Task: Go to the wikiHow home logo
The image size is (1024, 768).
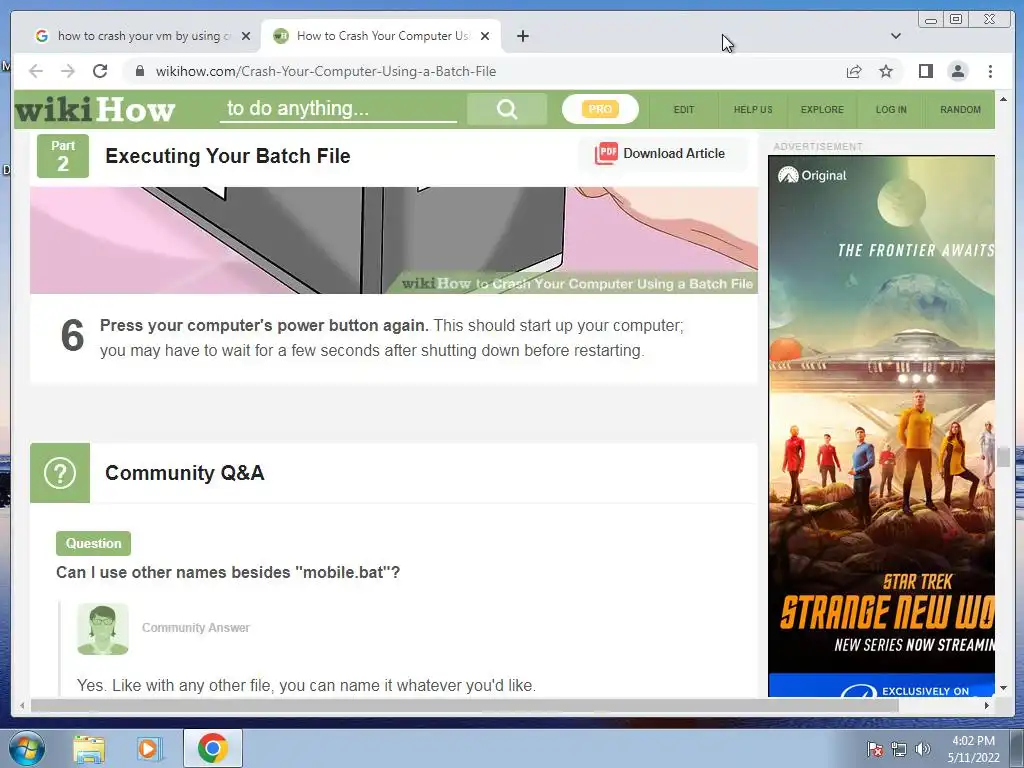Action: point(95,110)
